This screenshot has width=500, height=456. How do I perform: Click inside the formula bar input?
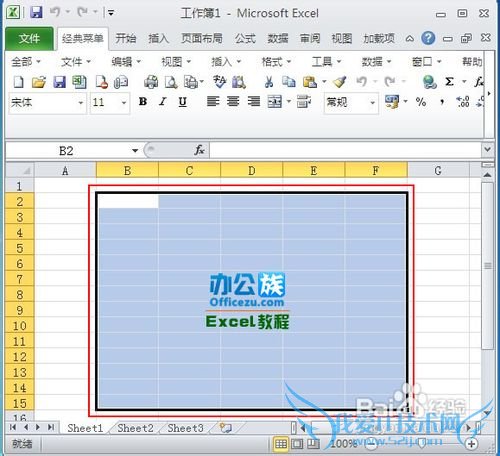[345, 150]
